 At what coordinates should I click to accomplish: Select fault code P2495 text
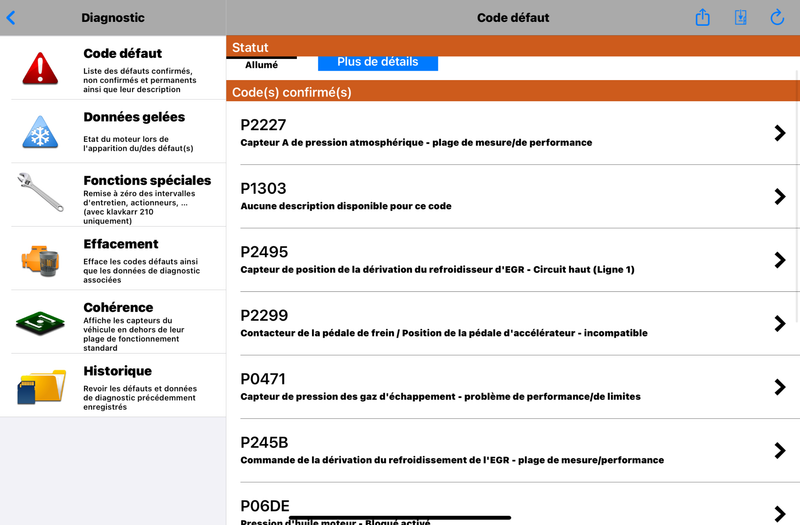click(264, 252)
